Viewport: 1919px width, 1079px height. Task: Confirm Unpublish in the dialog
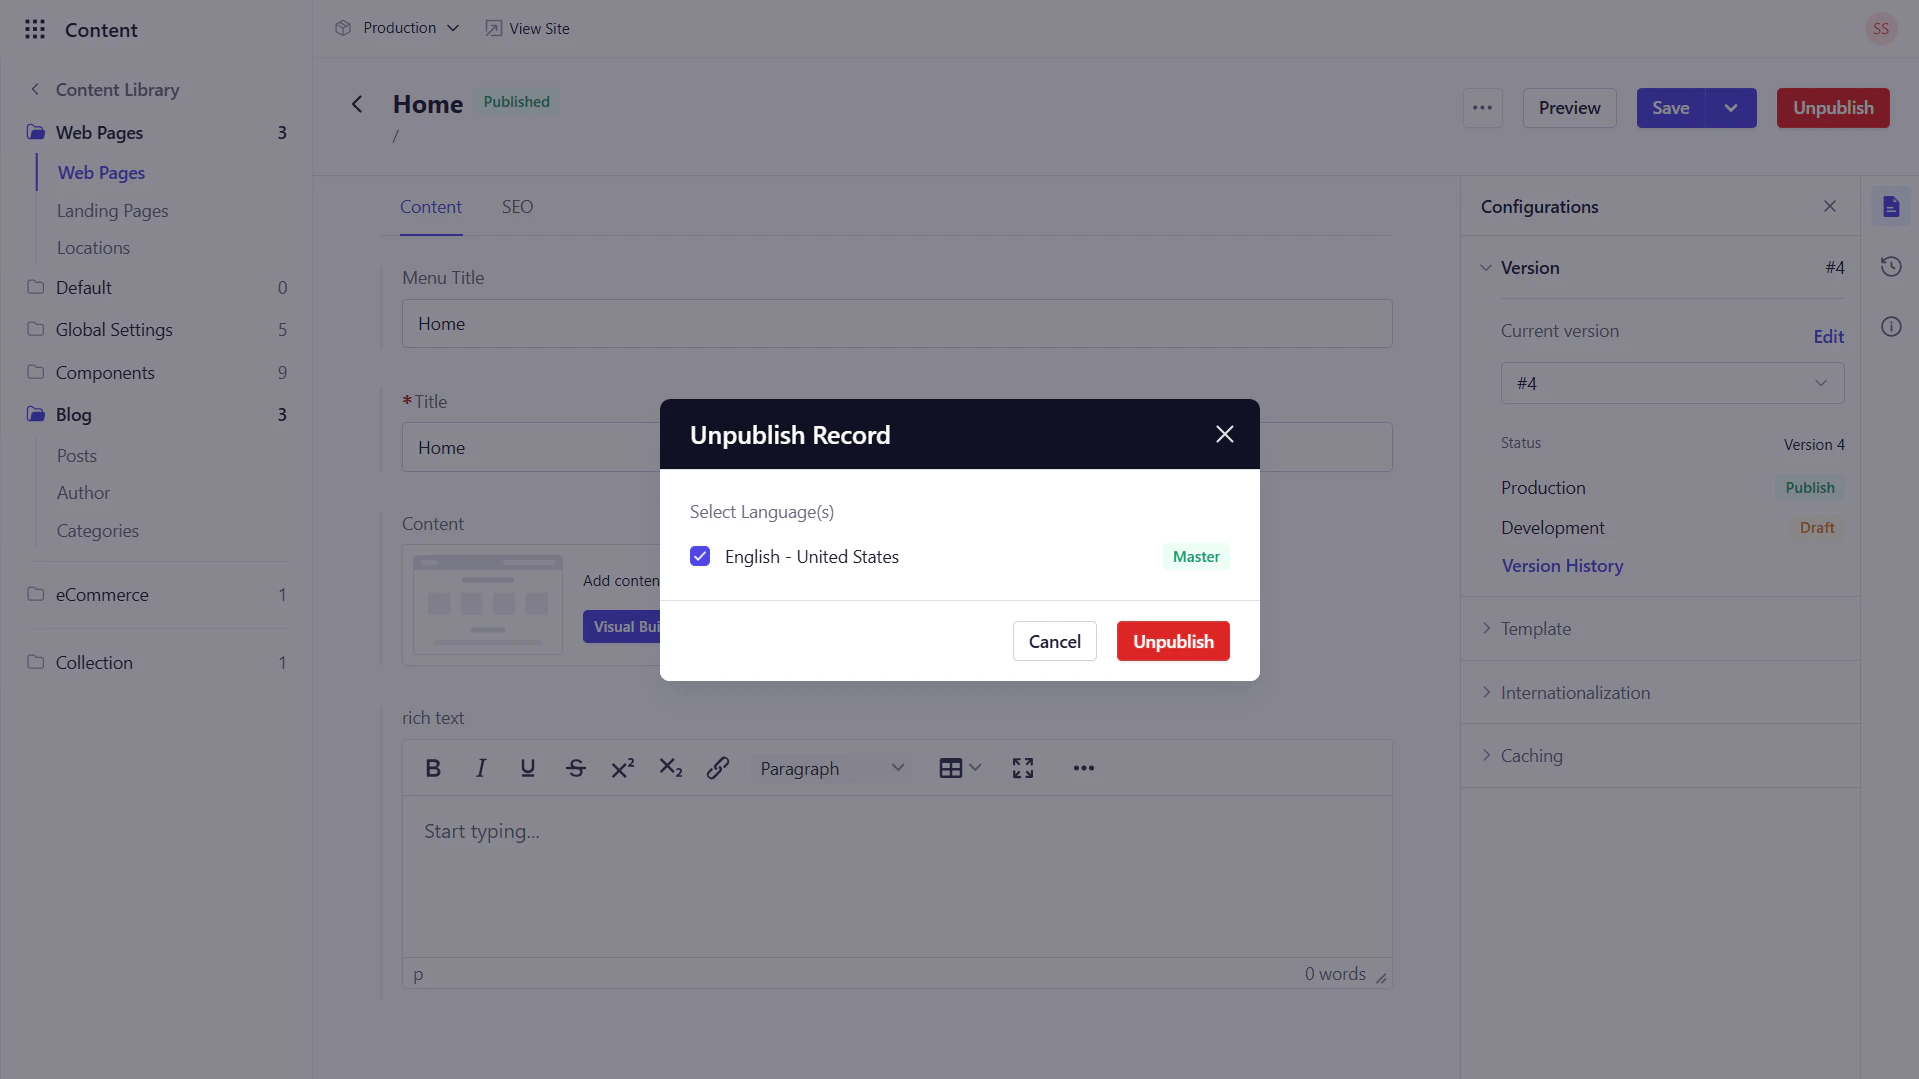coord(1173,641)
